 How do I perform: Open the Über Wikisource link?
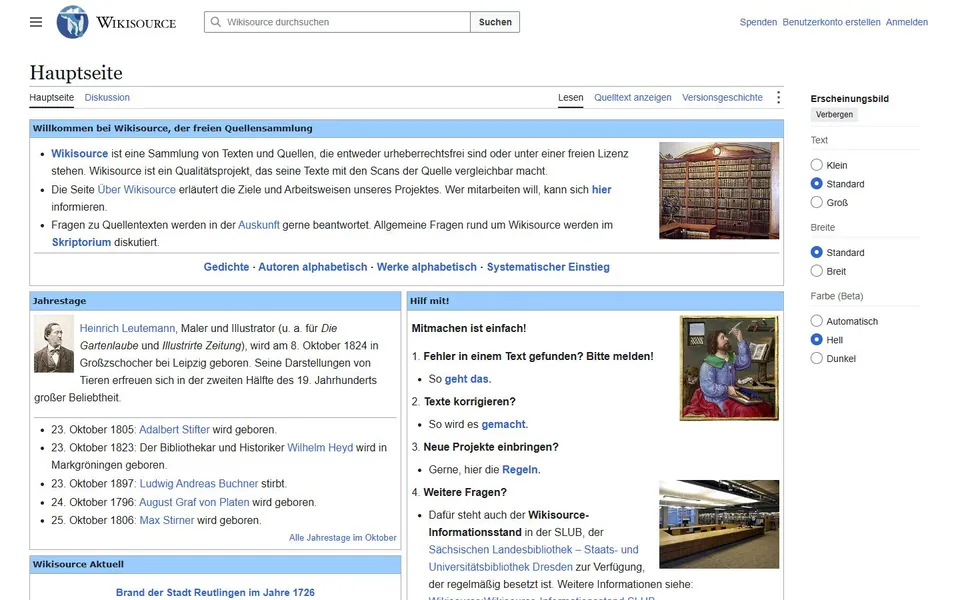(x=137, y=190)
